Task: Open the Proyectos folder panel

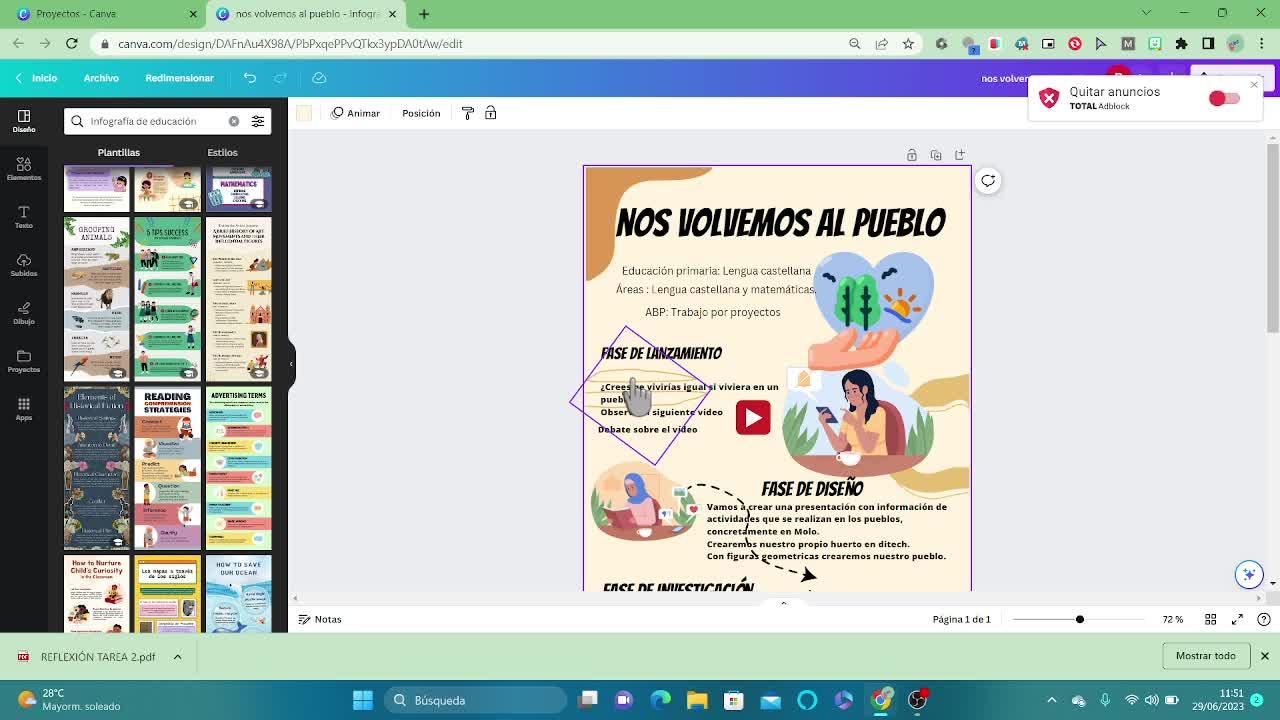Action: coord(24,360)
